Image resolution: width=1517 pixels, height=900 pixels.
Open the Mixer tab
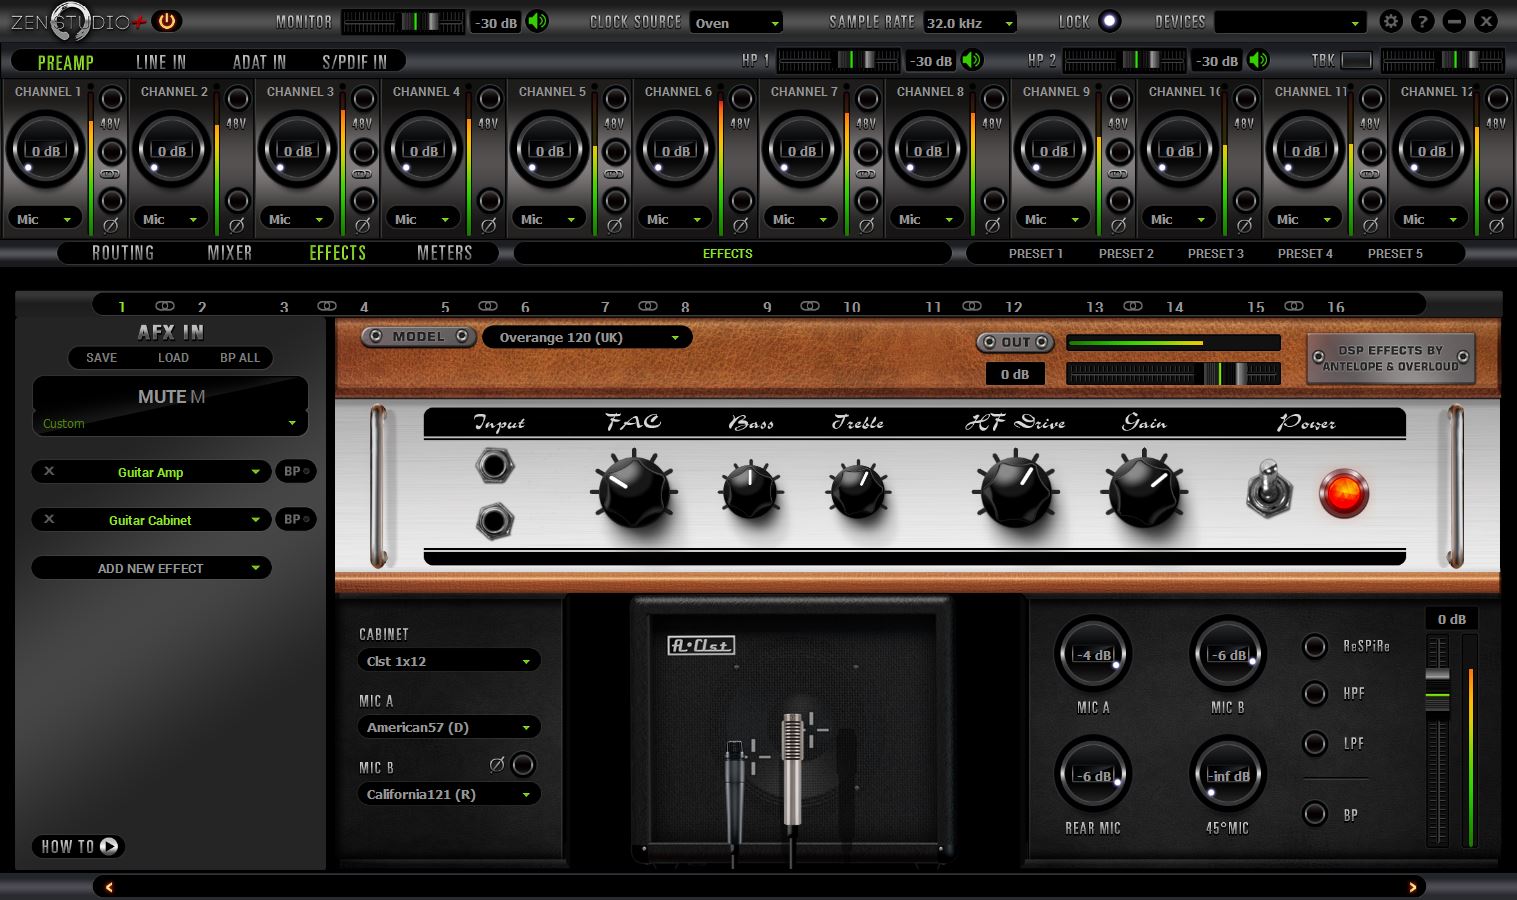pos(230,253)
